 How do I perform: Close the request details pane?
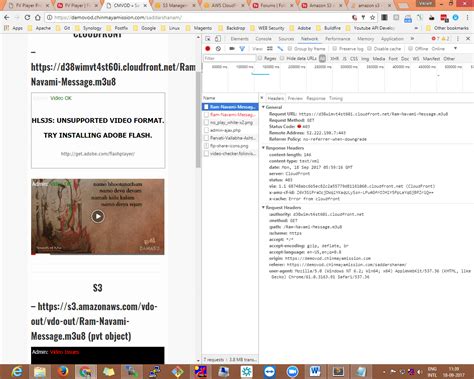(x=262, y=98)
